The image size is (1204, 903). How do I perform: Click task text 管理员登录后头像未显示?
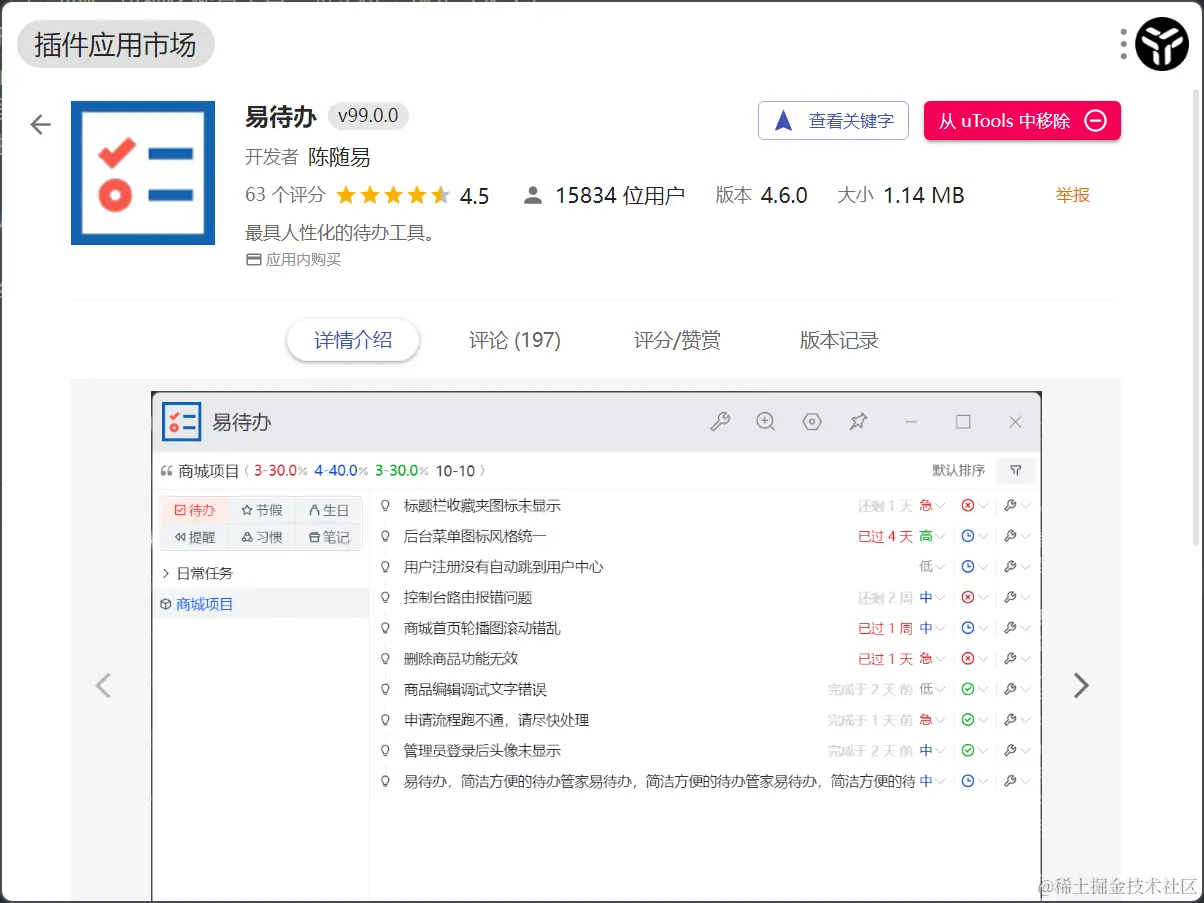tap(482, 751)
